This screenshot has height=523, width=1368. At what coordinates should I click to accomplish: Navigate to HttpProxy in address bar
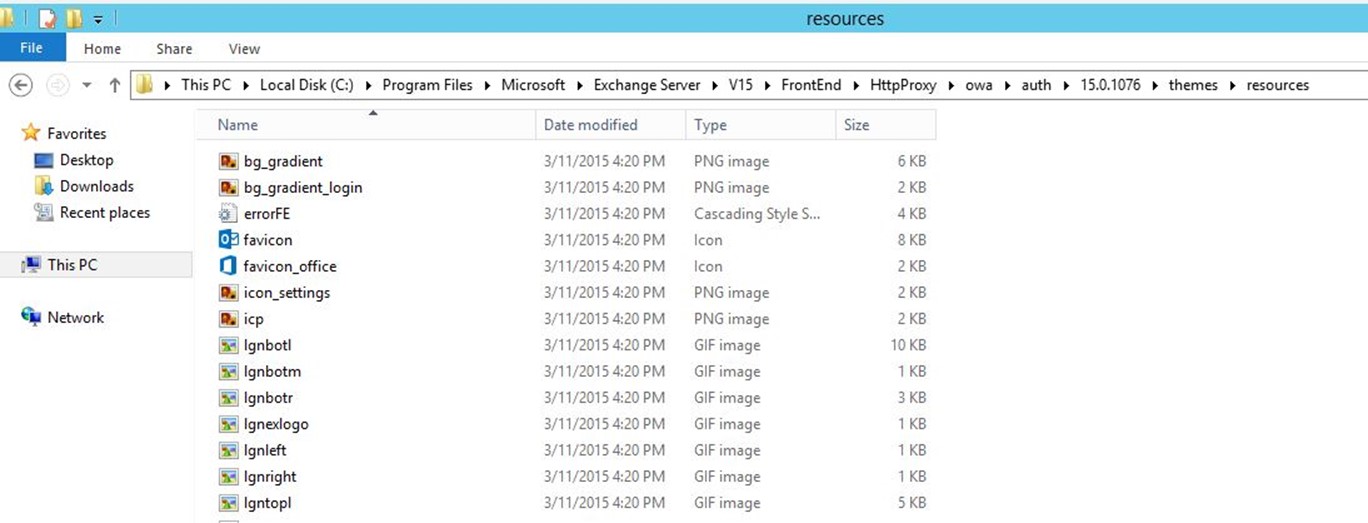pyautogui.click(x=903, y=85)
